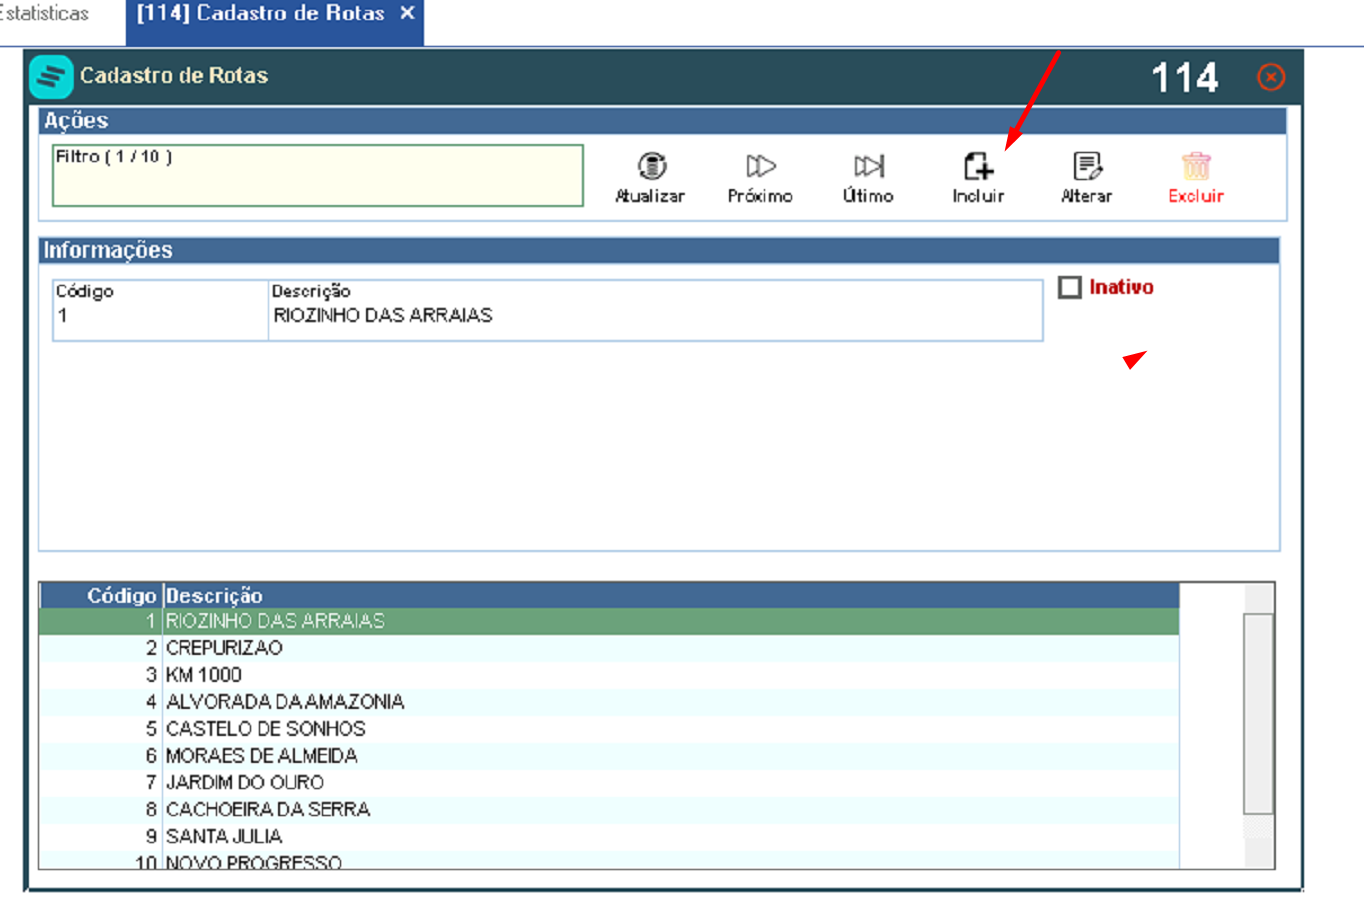Close the [114] Cadastro de Rotas tab
The image size is (1364, 920).
[x=407, y=14]
